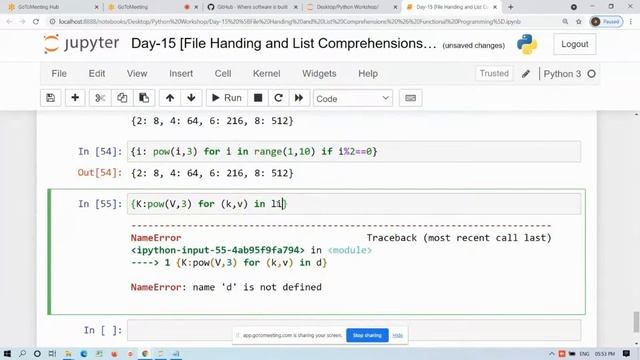Click the Python logo icon
The width and height of the screenshot is (640, 360).
[x=527, y=44]
